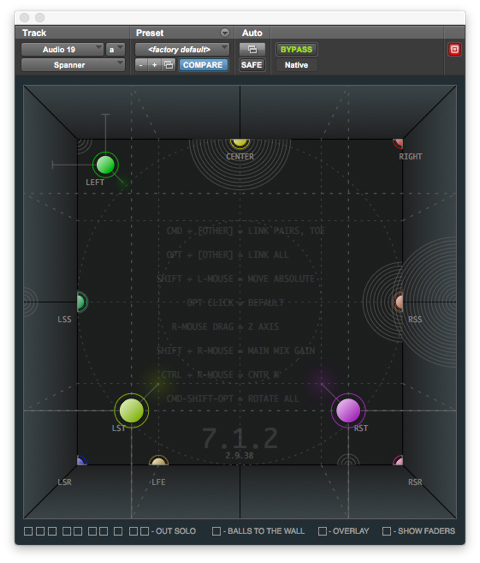Screen dimensions: 480x563
Task: Select the orange RSS speaker ball
Action: pos(398,302)
